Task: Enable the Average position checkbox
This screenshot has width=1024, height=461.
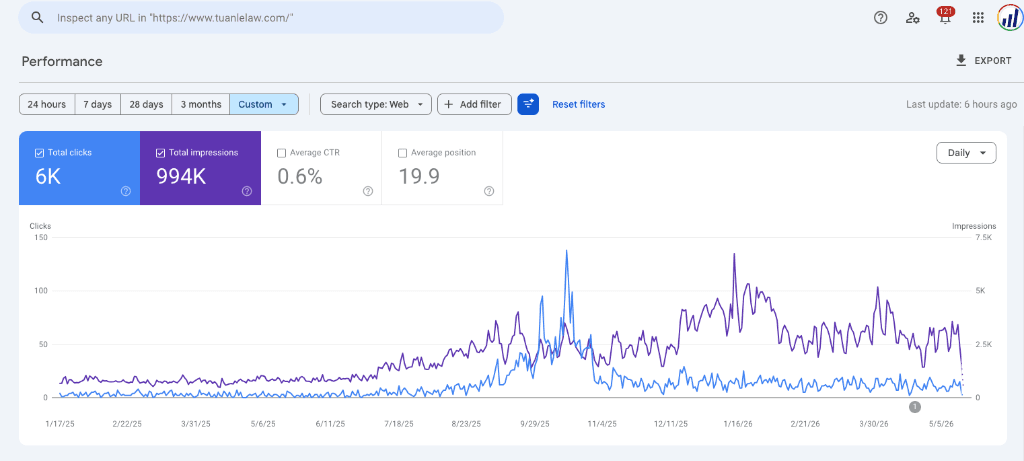Action: coord(402,153)
